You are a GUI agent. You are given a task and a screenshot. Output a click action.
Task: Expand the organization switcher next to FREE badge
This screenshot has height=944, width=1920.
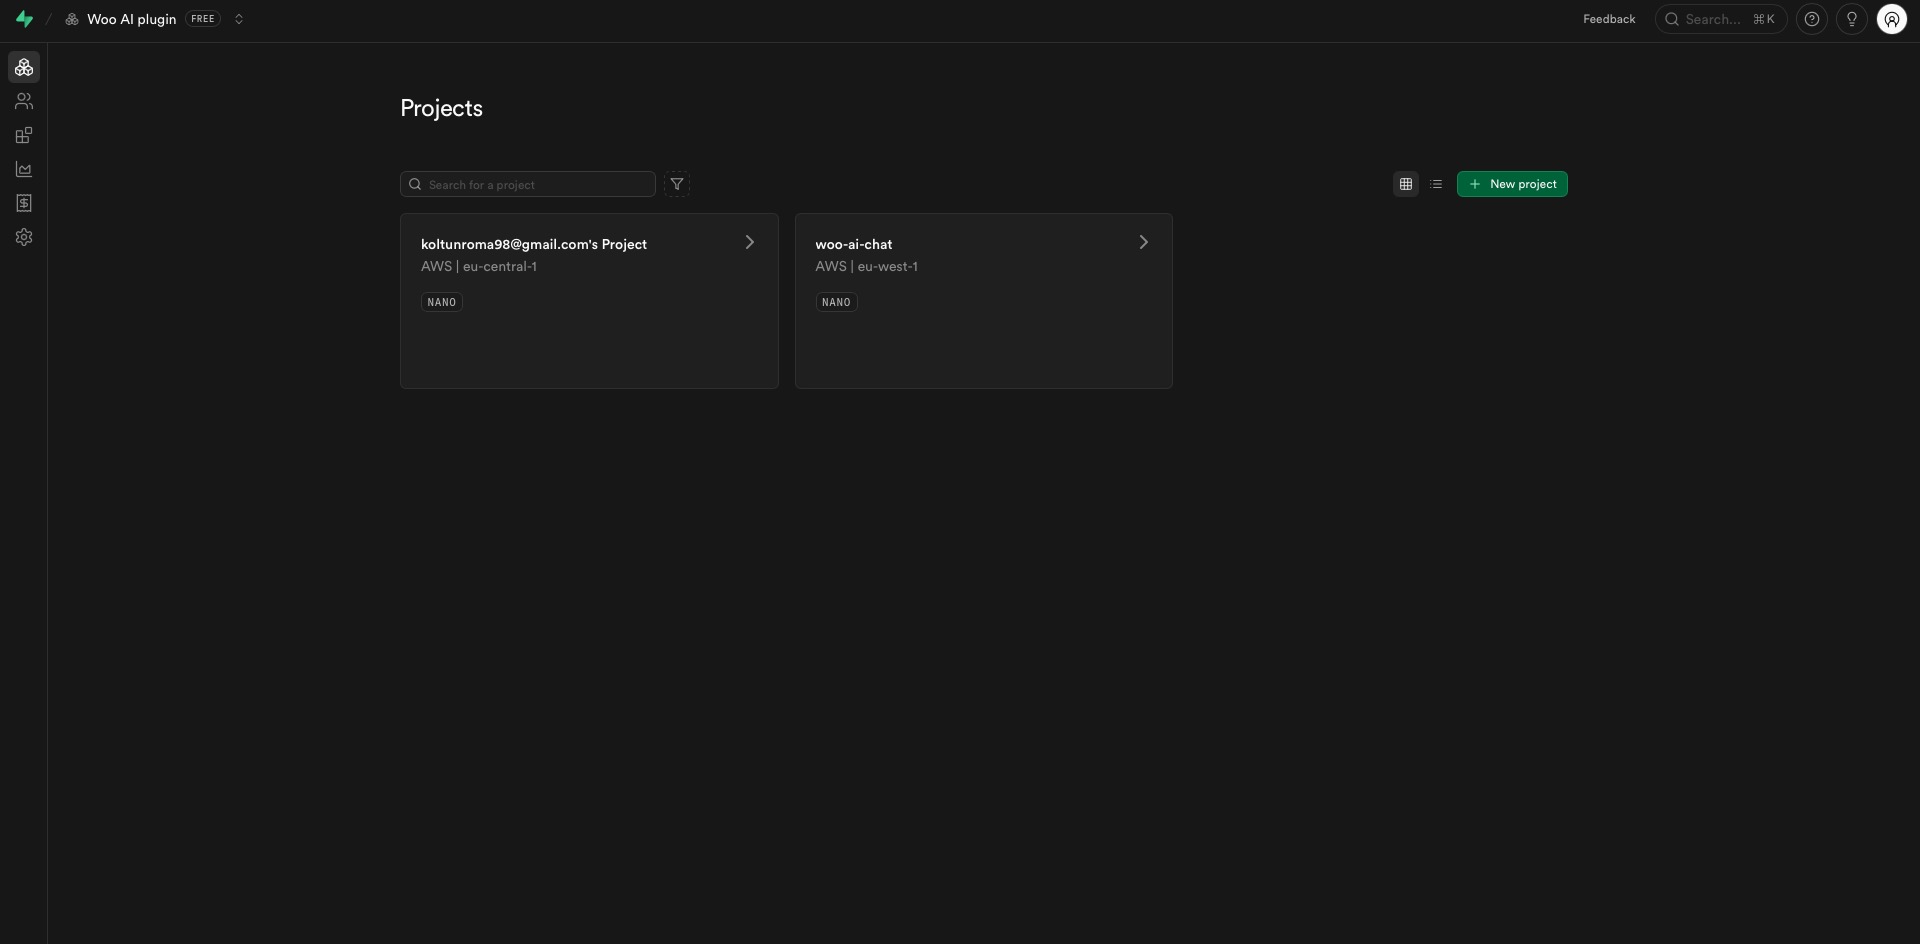tap(239, 19)
